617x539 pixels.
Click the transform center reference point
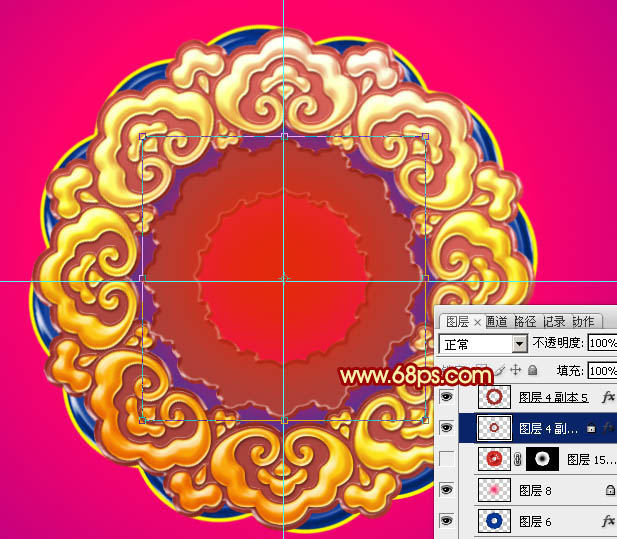tap(284, 279)
